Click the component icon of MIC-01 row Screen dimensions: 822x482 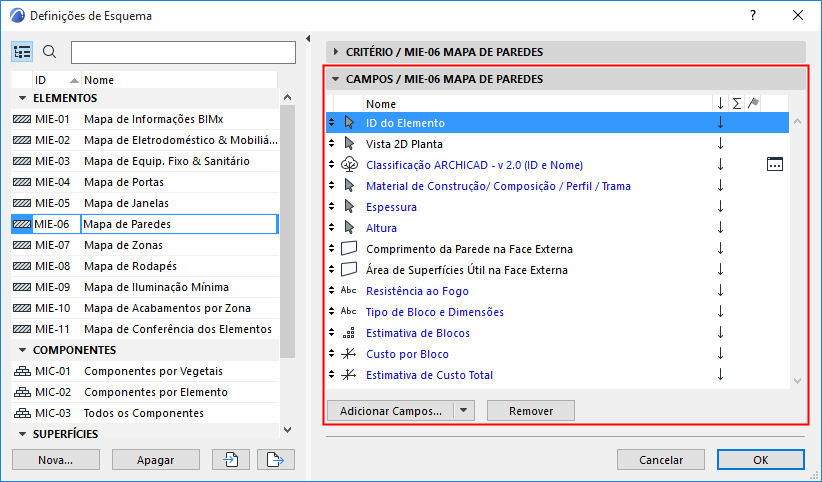[22, 371]
